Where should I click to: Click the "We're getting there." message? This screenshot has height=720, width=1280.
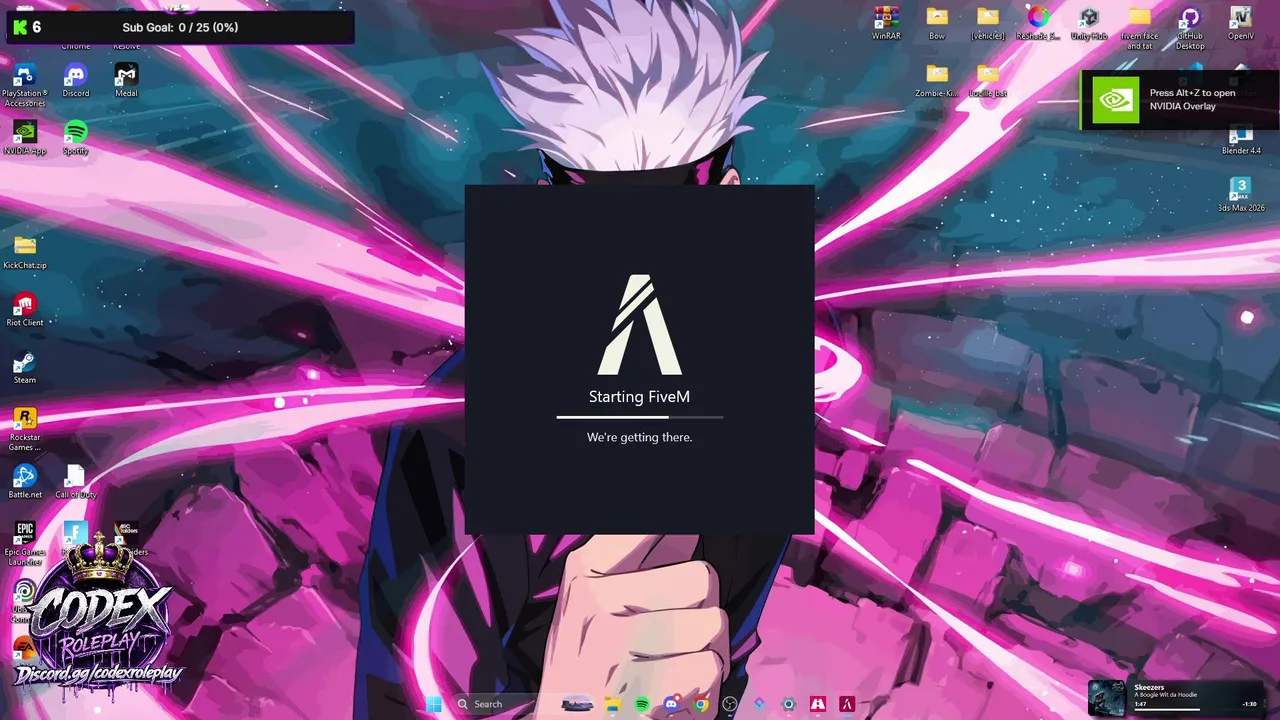pyautogui.click(x=639, y=437)
